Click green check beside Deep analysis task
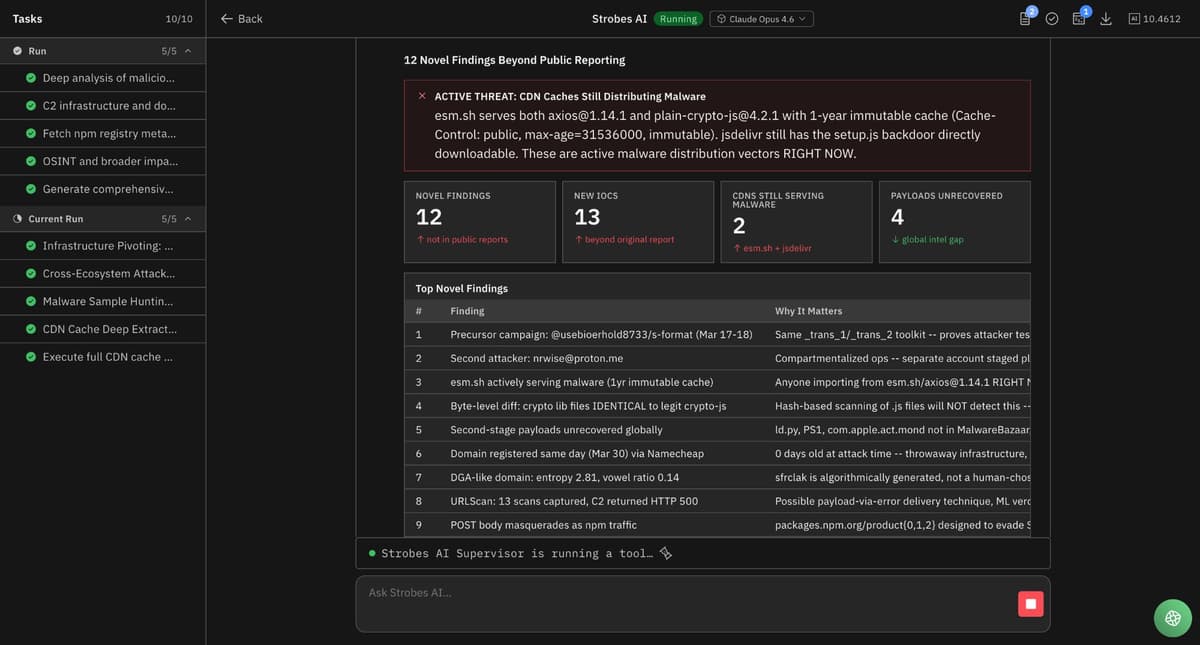Screen dimensions: 1200x645 click(31, 78)
